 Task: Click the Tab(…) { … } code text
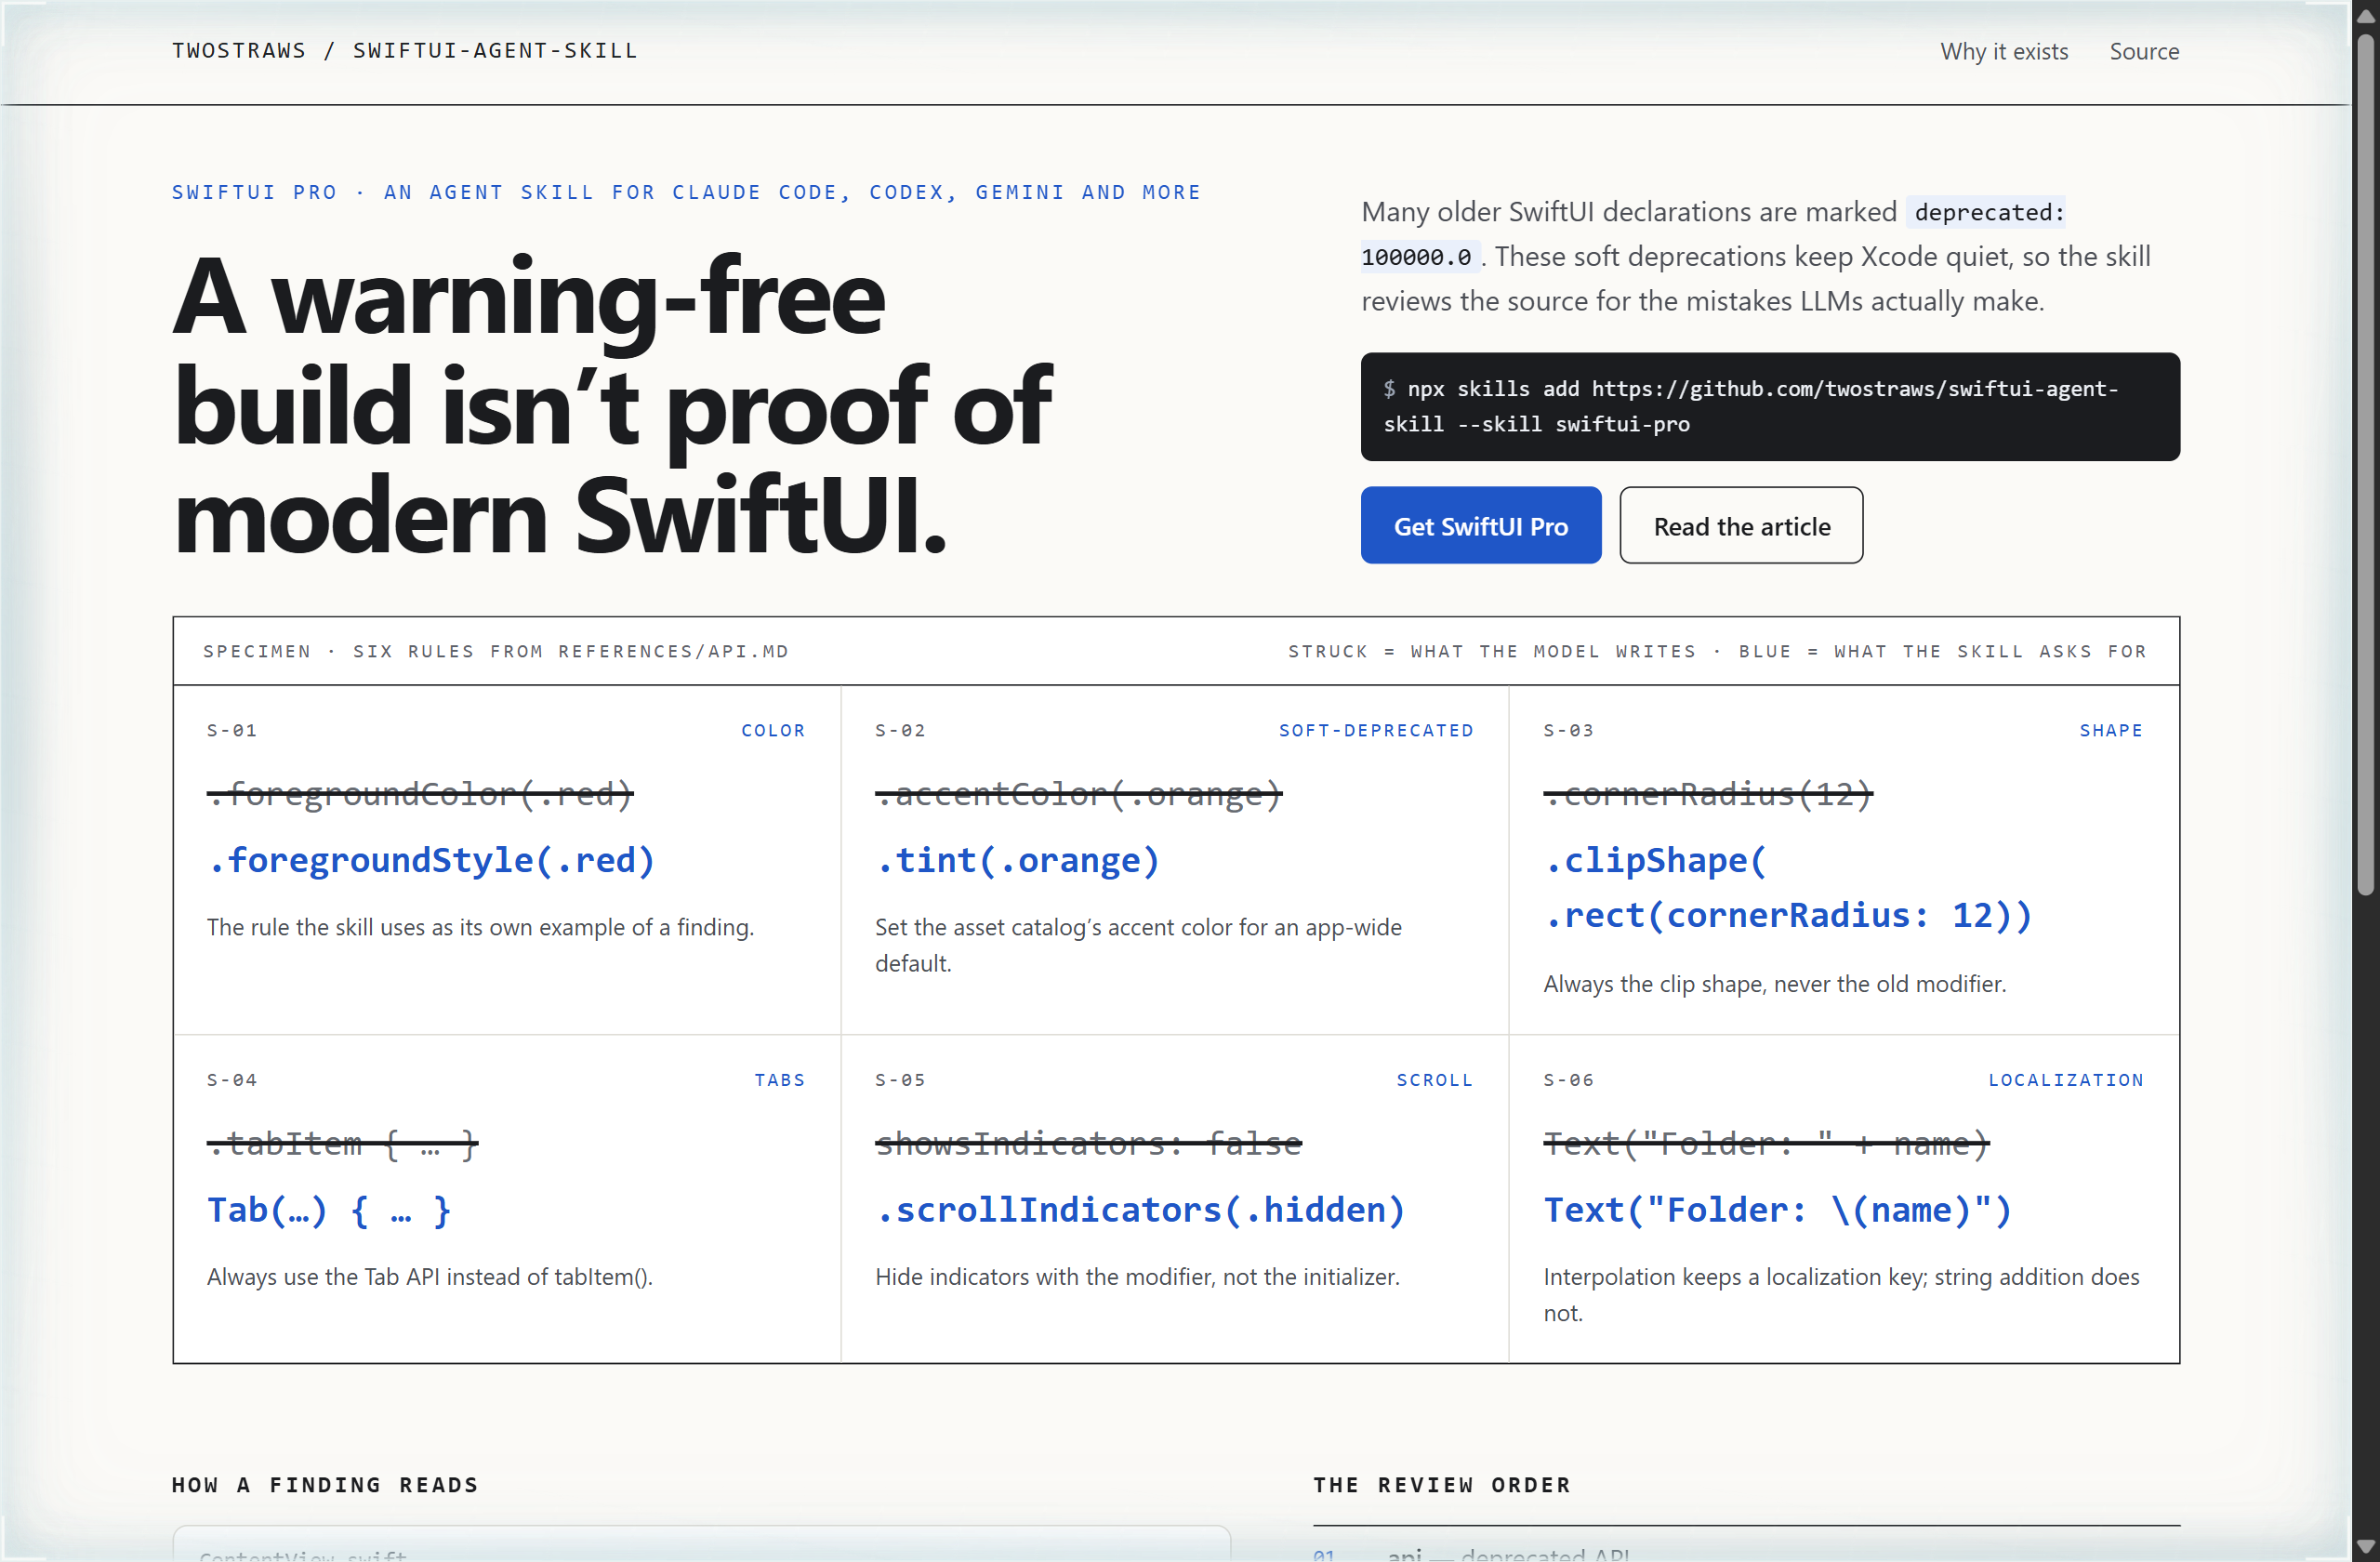[x=329, y=1210]
